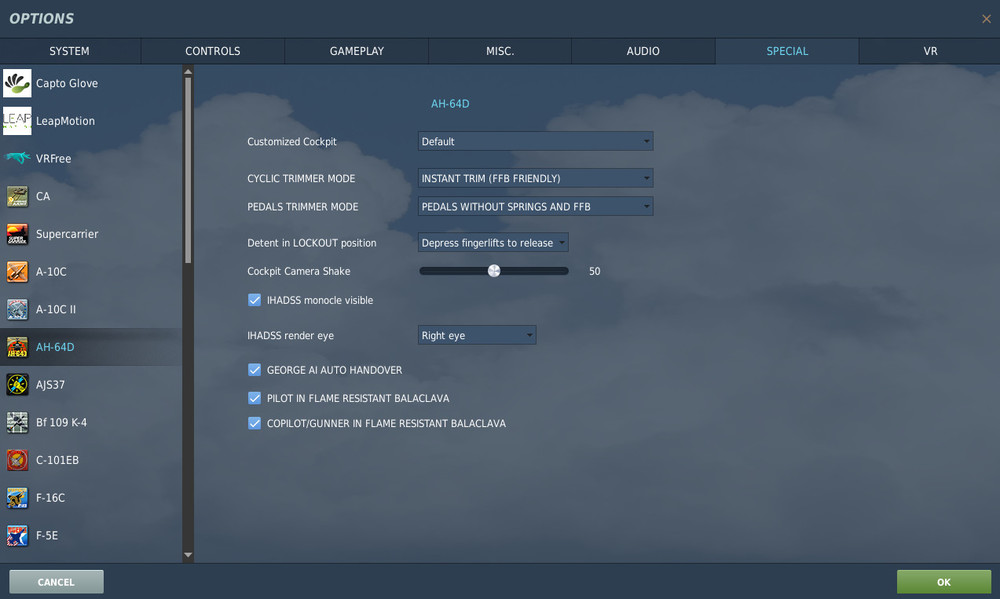The image size is (1000, 599).
Task: Switch to the GAMEPLAY tab
Action: (x=357, y=51)
